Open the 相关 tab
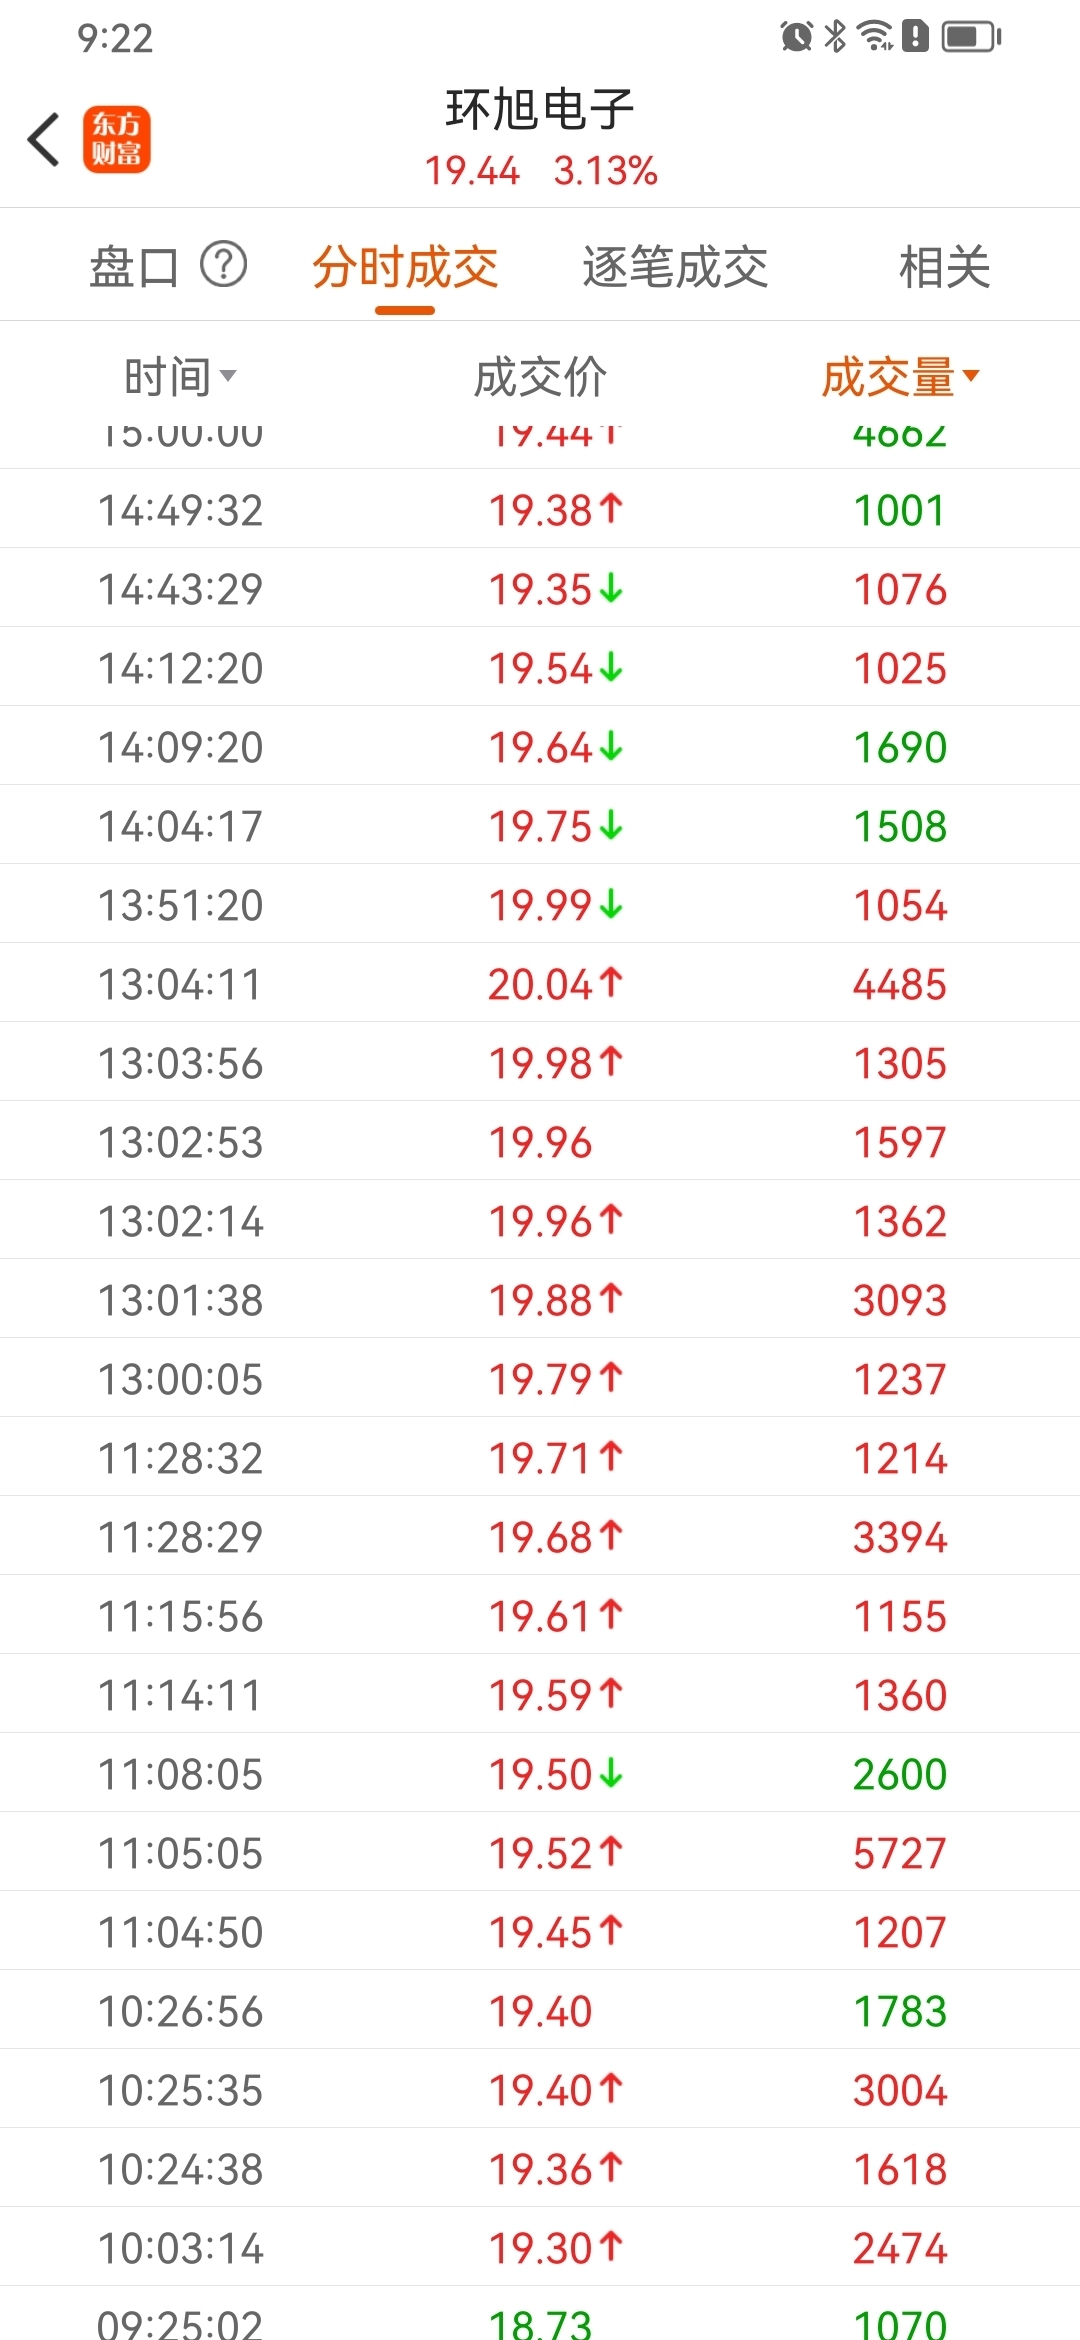 (x=945, y=267)
